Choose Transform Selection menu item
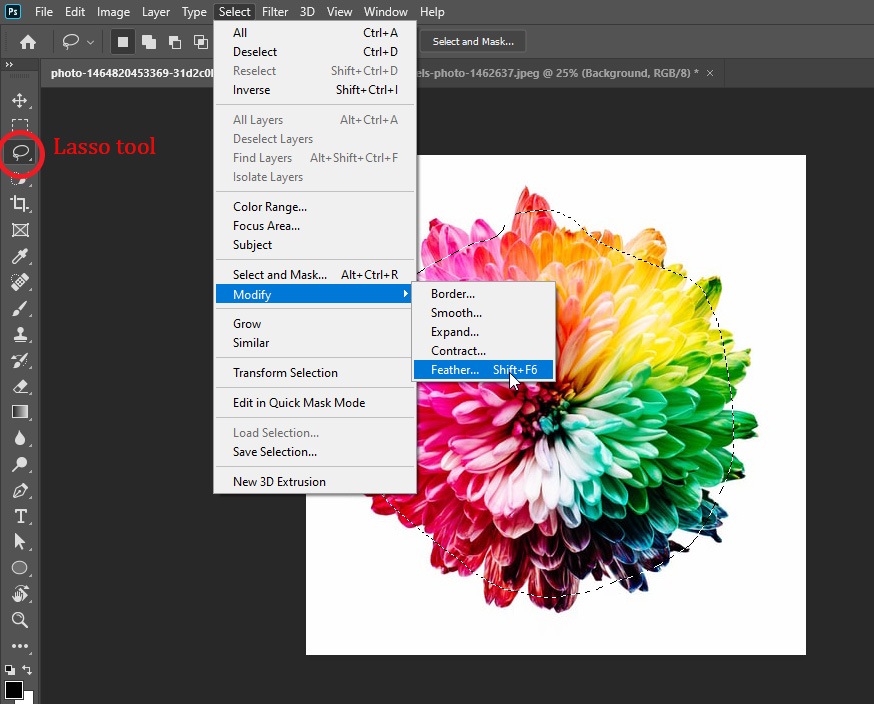874x704 pixels. [x=314, y=373]
